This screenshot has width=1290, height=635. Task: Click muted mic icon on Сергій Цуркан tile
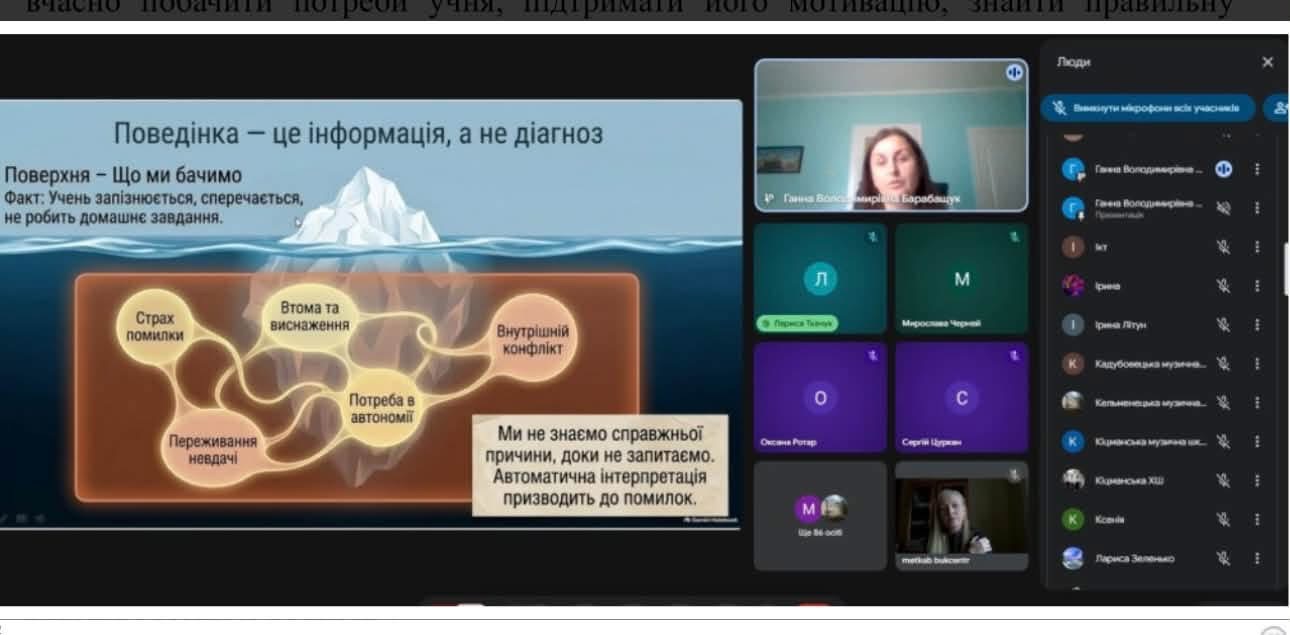pyautogui.click(x=1014, y=355)
